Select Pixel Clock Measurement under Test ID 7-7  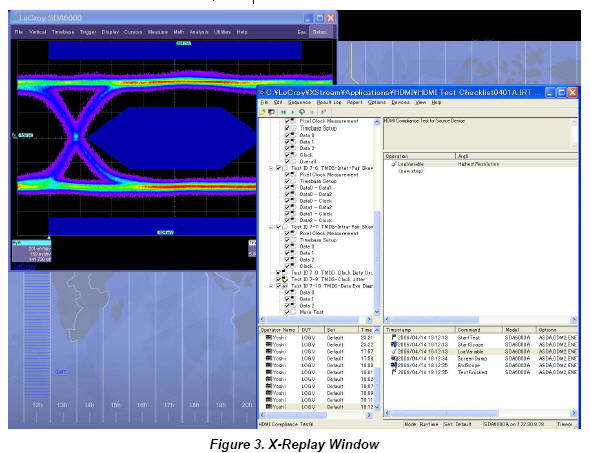click(x=329, y=233)
